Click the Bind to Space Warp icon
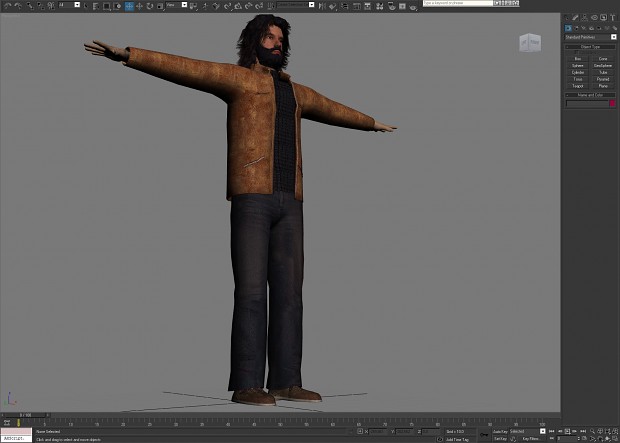 click(51, 6)
